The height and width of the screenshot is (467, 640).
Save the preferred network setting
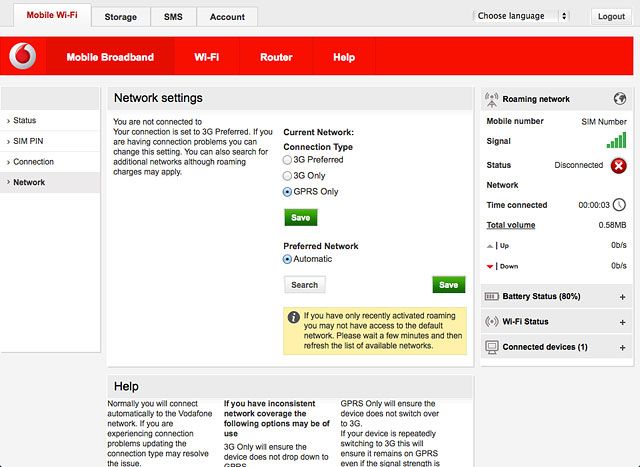click(x=449, y=285)
